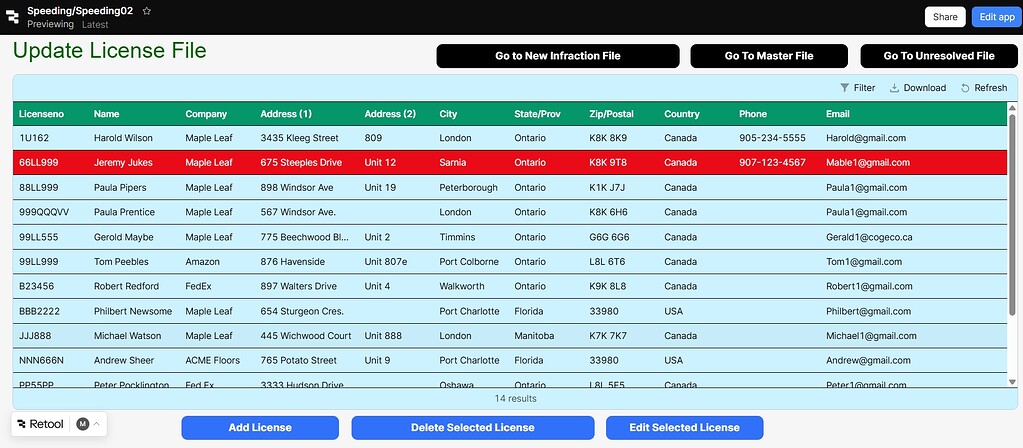Image resolution: width=1023 pixels, height=448 pixels.
Task: Sort by Company column header
Action: 206,114
